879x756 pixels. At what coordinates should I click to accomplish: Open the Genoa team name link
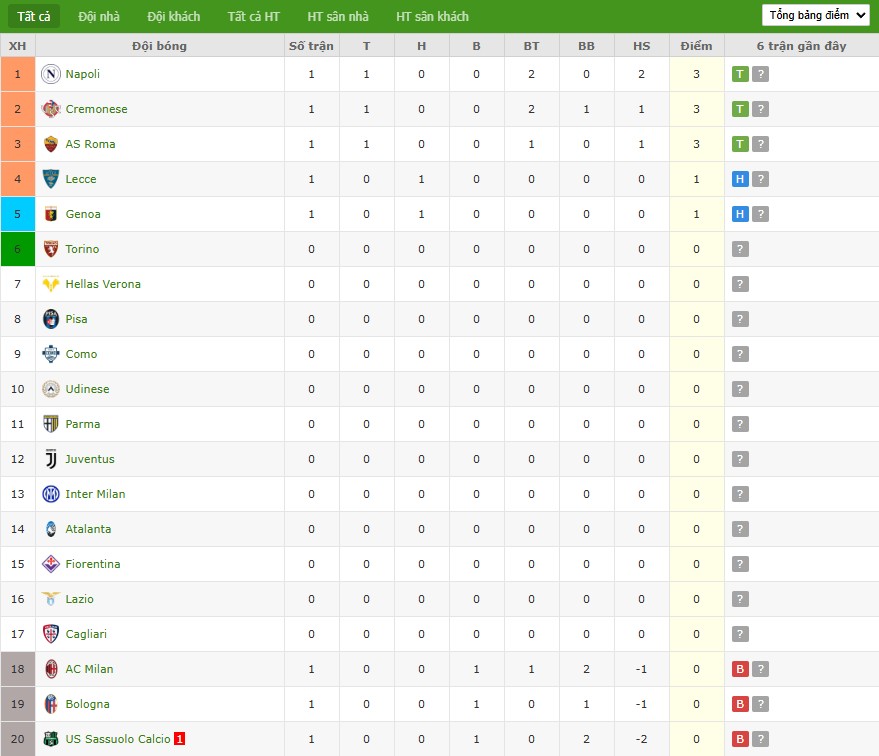[83, 214]
